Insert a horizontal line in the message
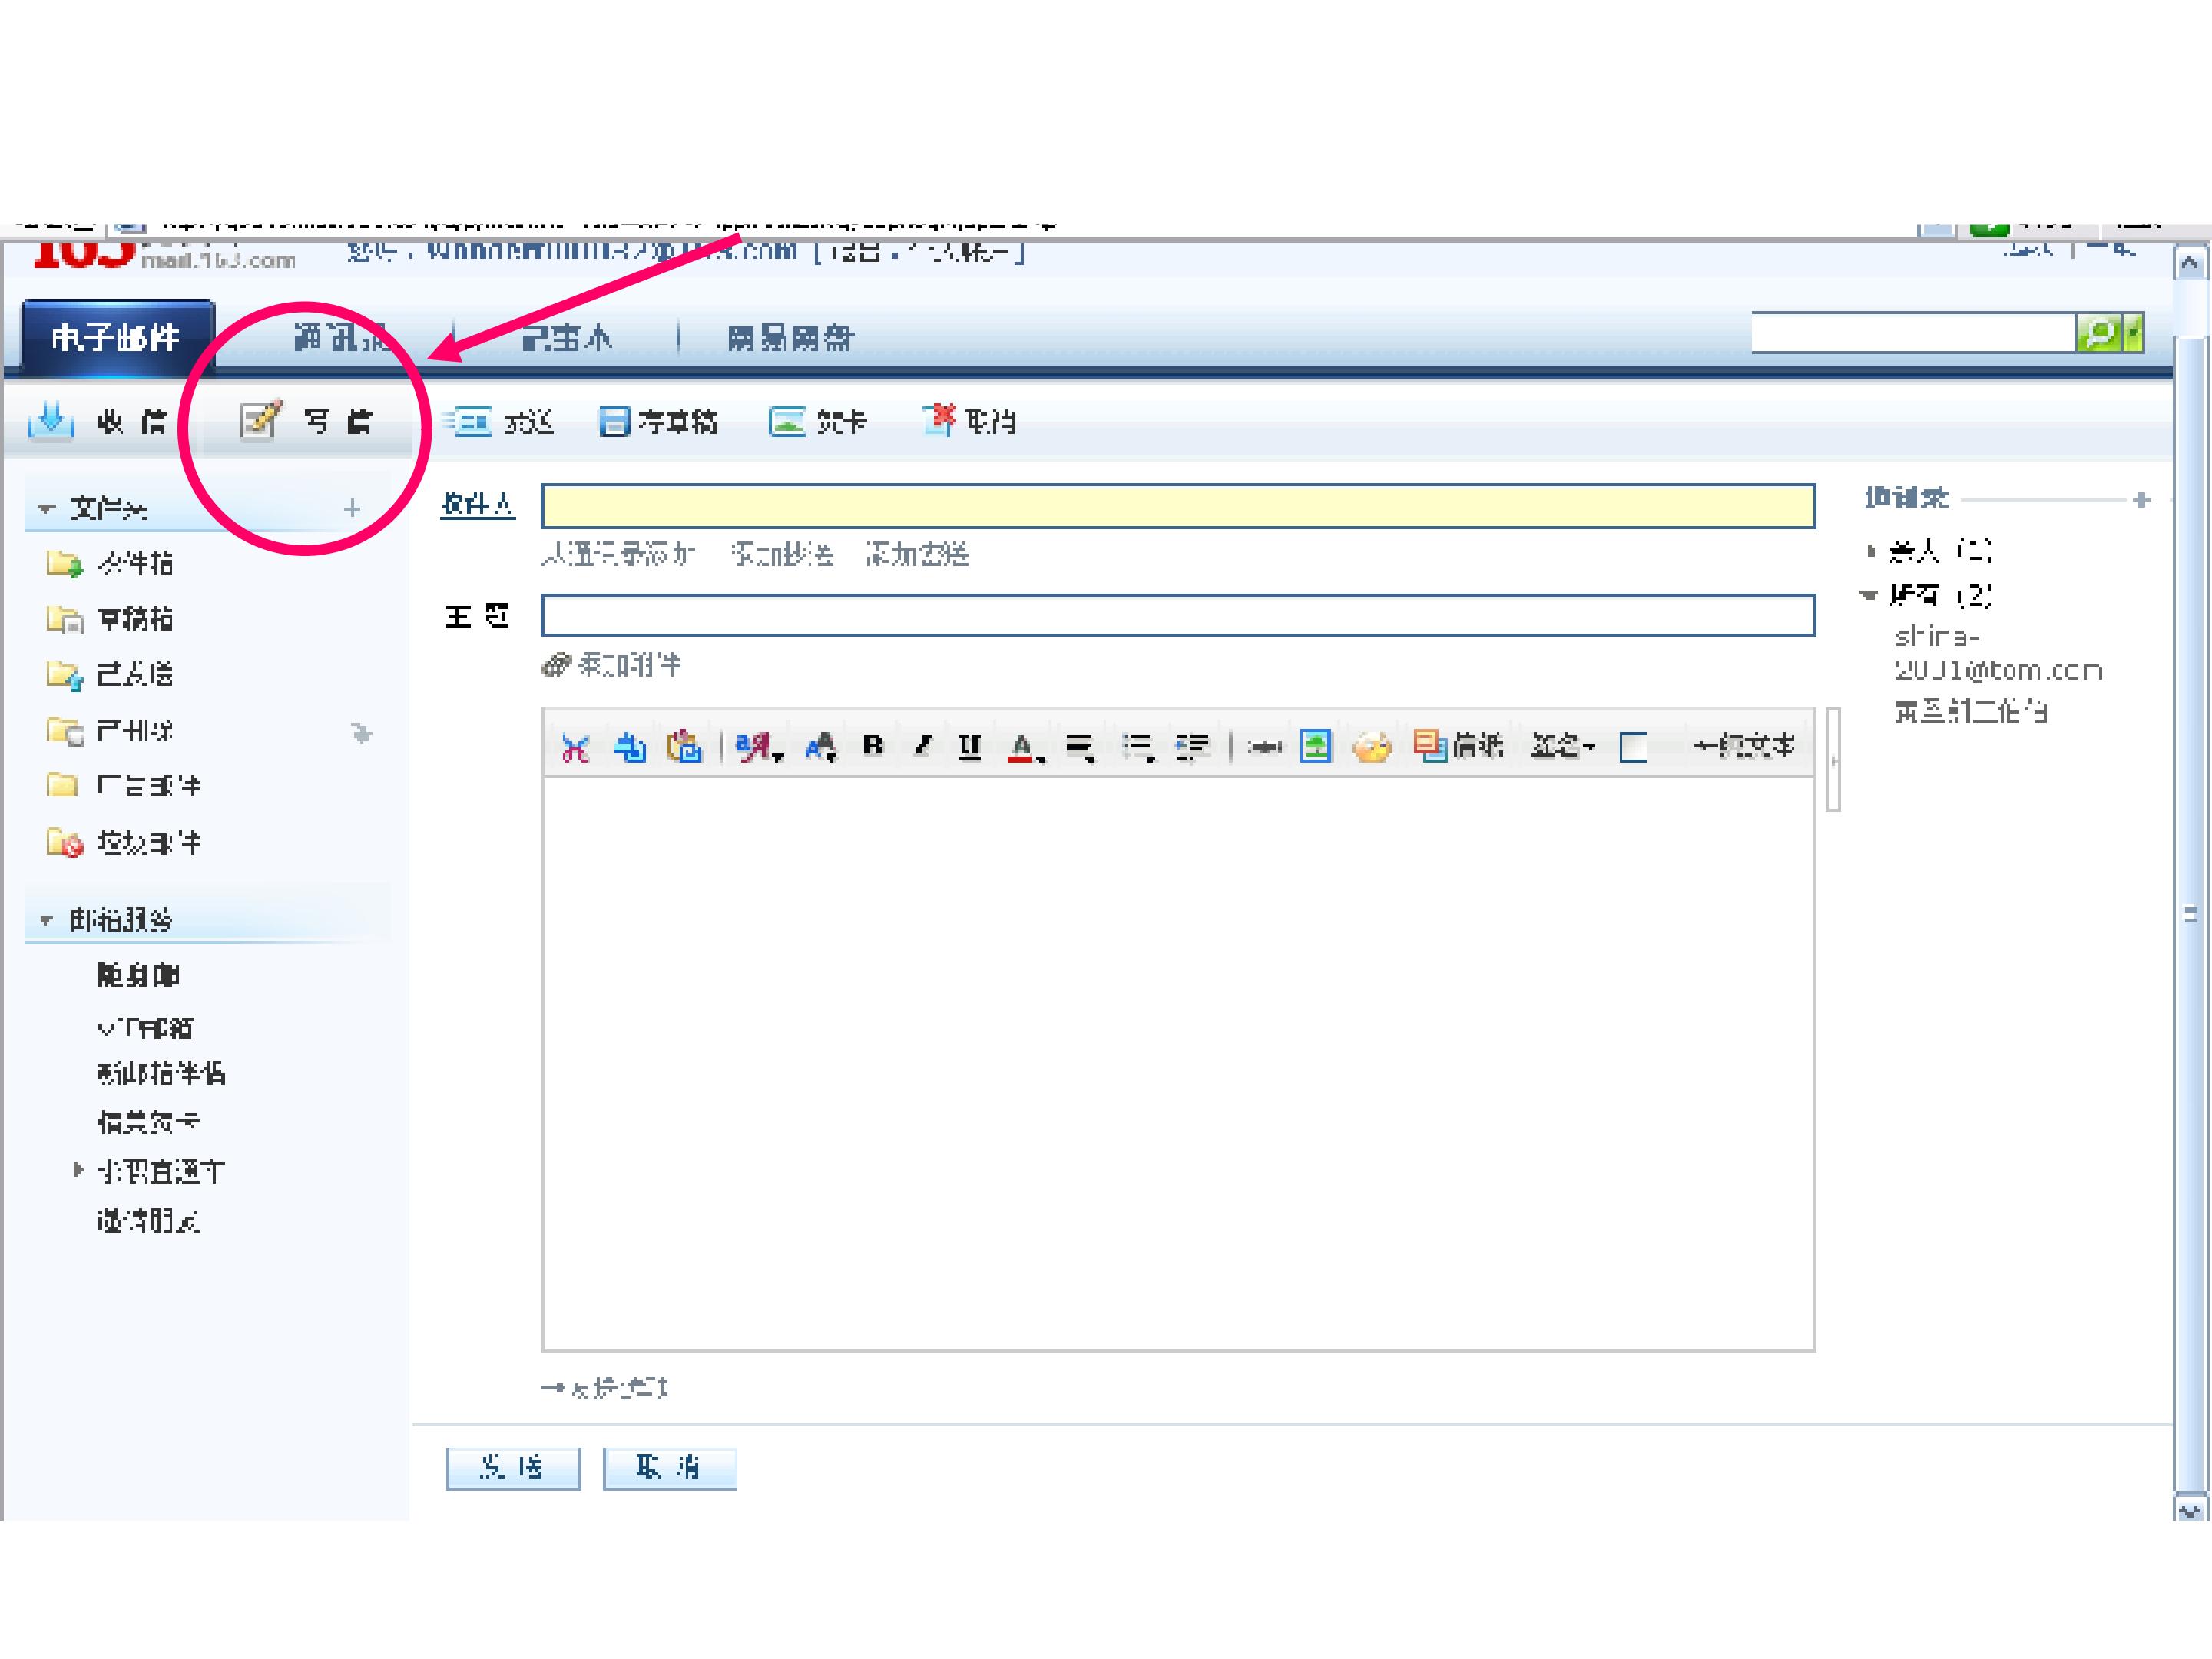The width and height of the screenshot is (2212, 1659). pos(1264,747)
